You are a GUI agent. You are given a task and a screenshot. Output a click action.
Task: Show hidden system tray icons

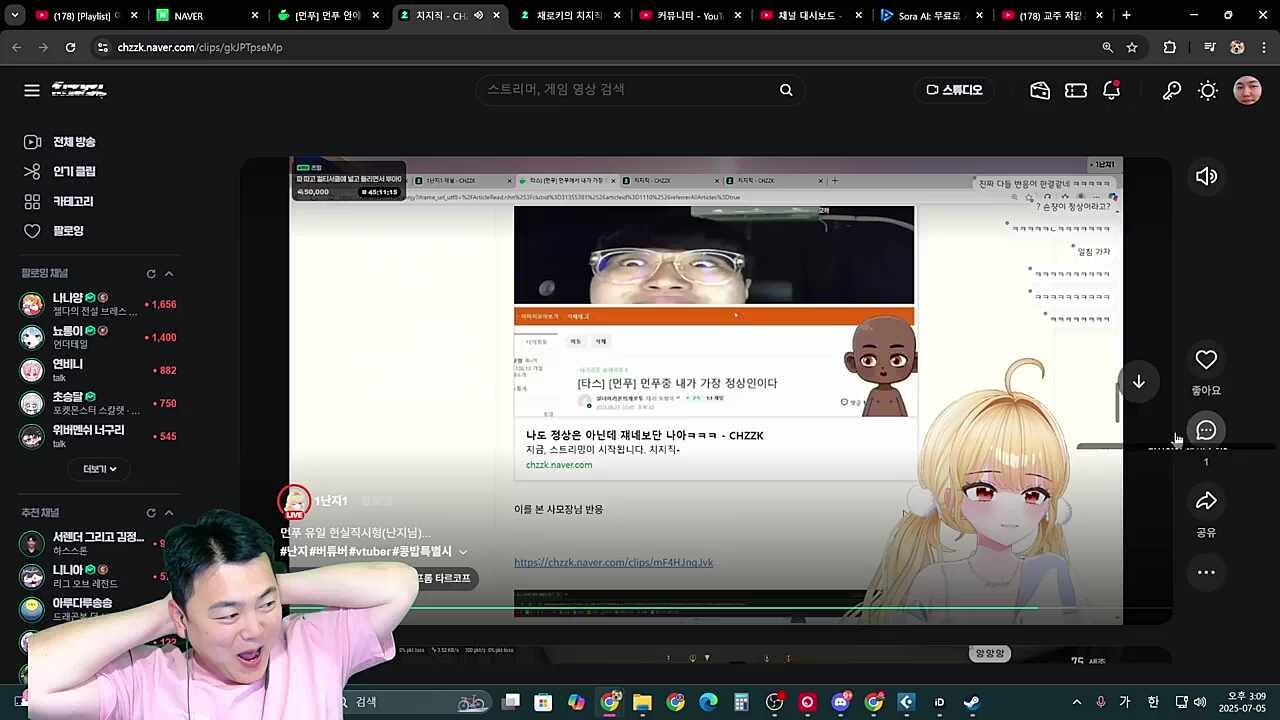click(x=1076, y=702)
